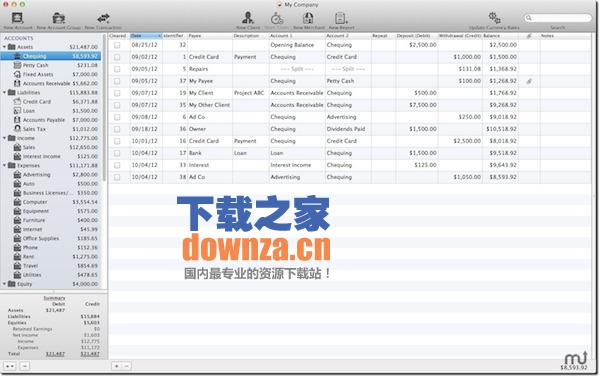Click the Dividends Paid cell
The height and width of the screenshot is (377, 600).
coord(348,129)
